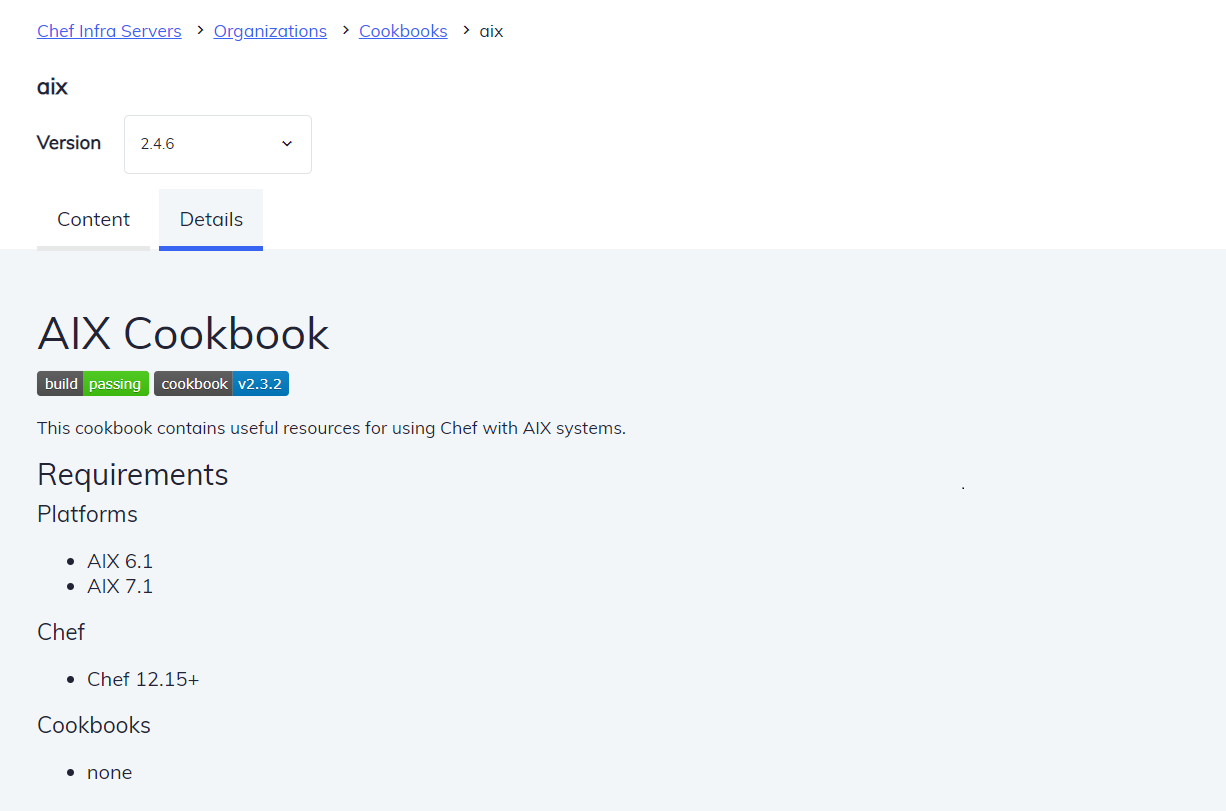Switch to the Content tab
The width and height of the screenshot is (1226, 811).
(93, 219)
